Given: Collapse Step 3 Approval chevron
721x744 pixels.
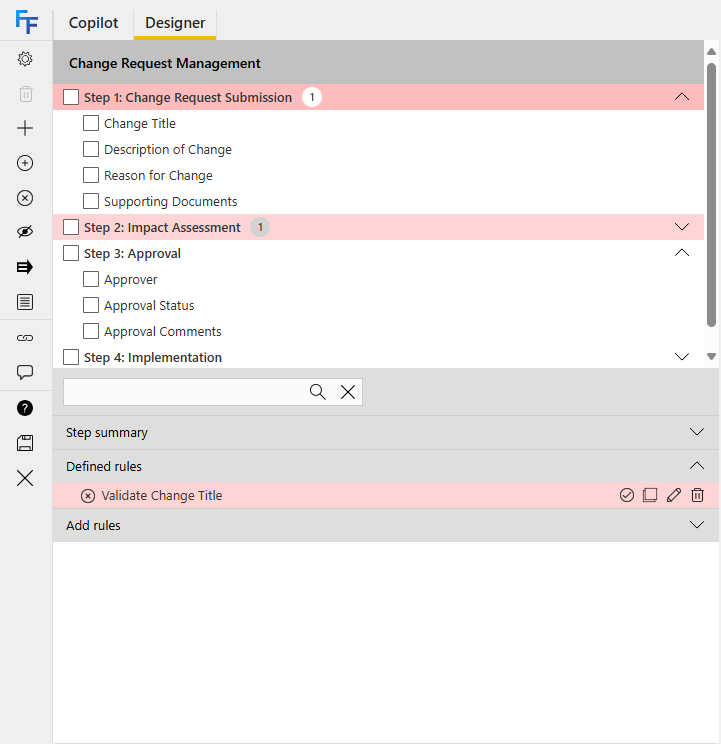Looking at the screenshot, I should (x=682, y=253).
